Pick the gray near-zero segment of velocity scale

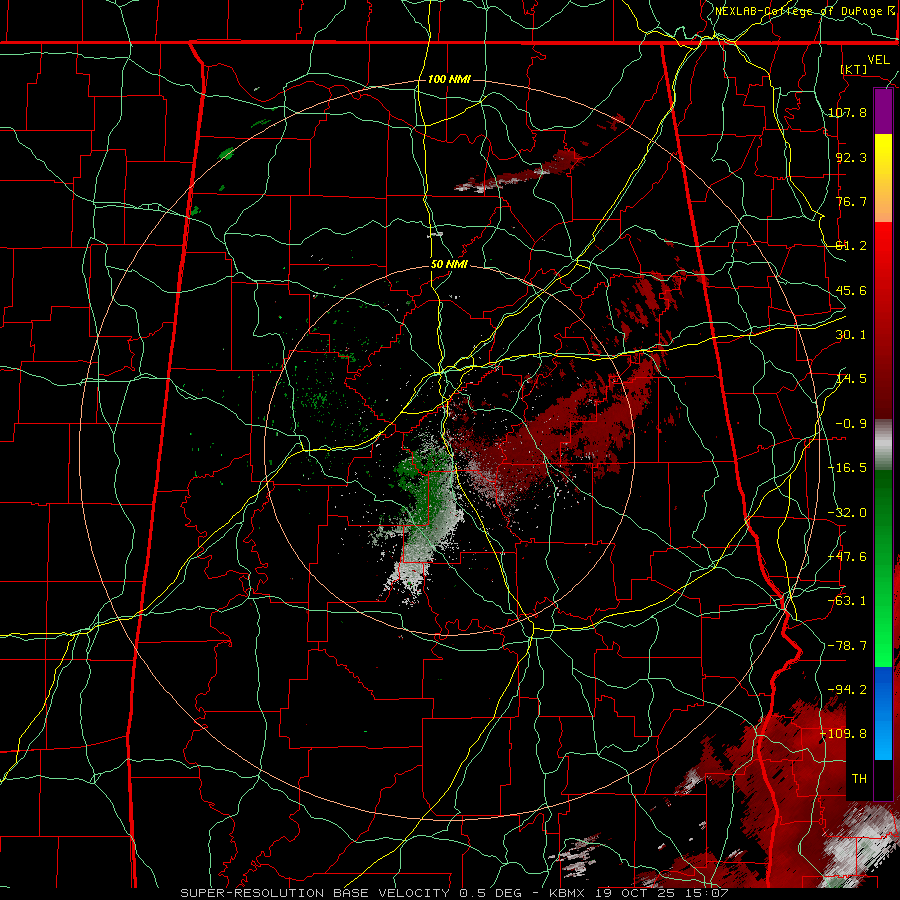coord(883,445)
